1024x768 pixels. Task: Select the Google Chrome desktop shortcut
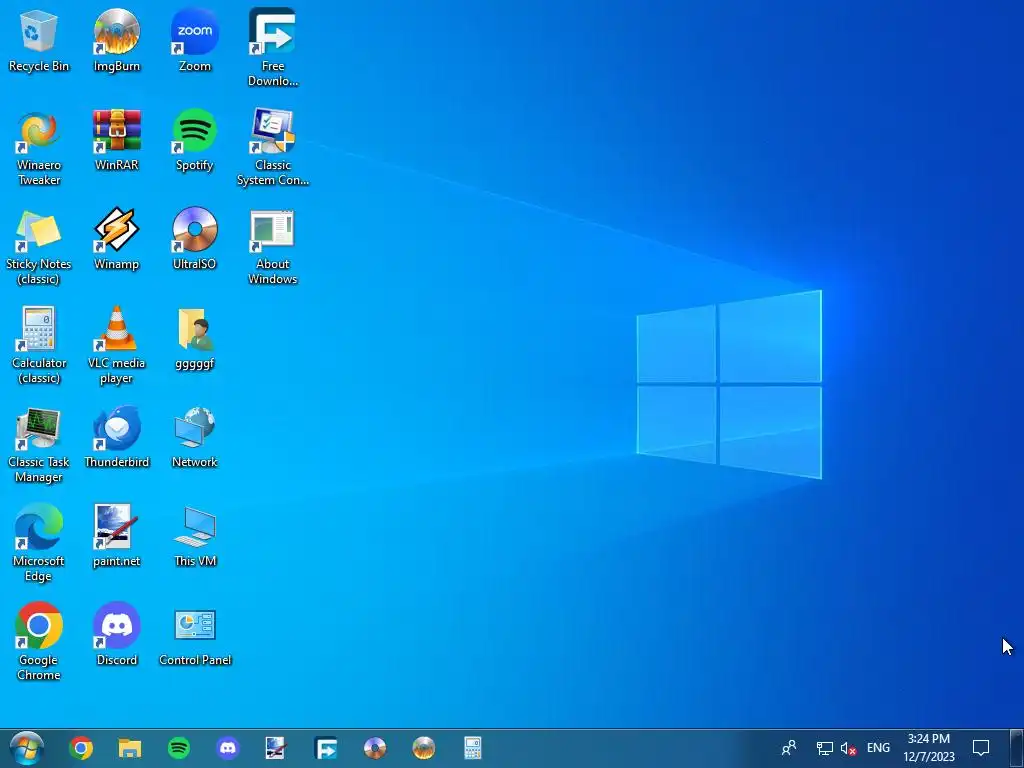tap(39, 643)
